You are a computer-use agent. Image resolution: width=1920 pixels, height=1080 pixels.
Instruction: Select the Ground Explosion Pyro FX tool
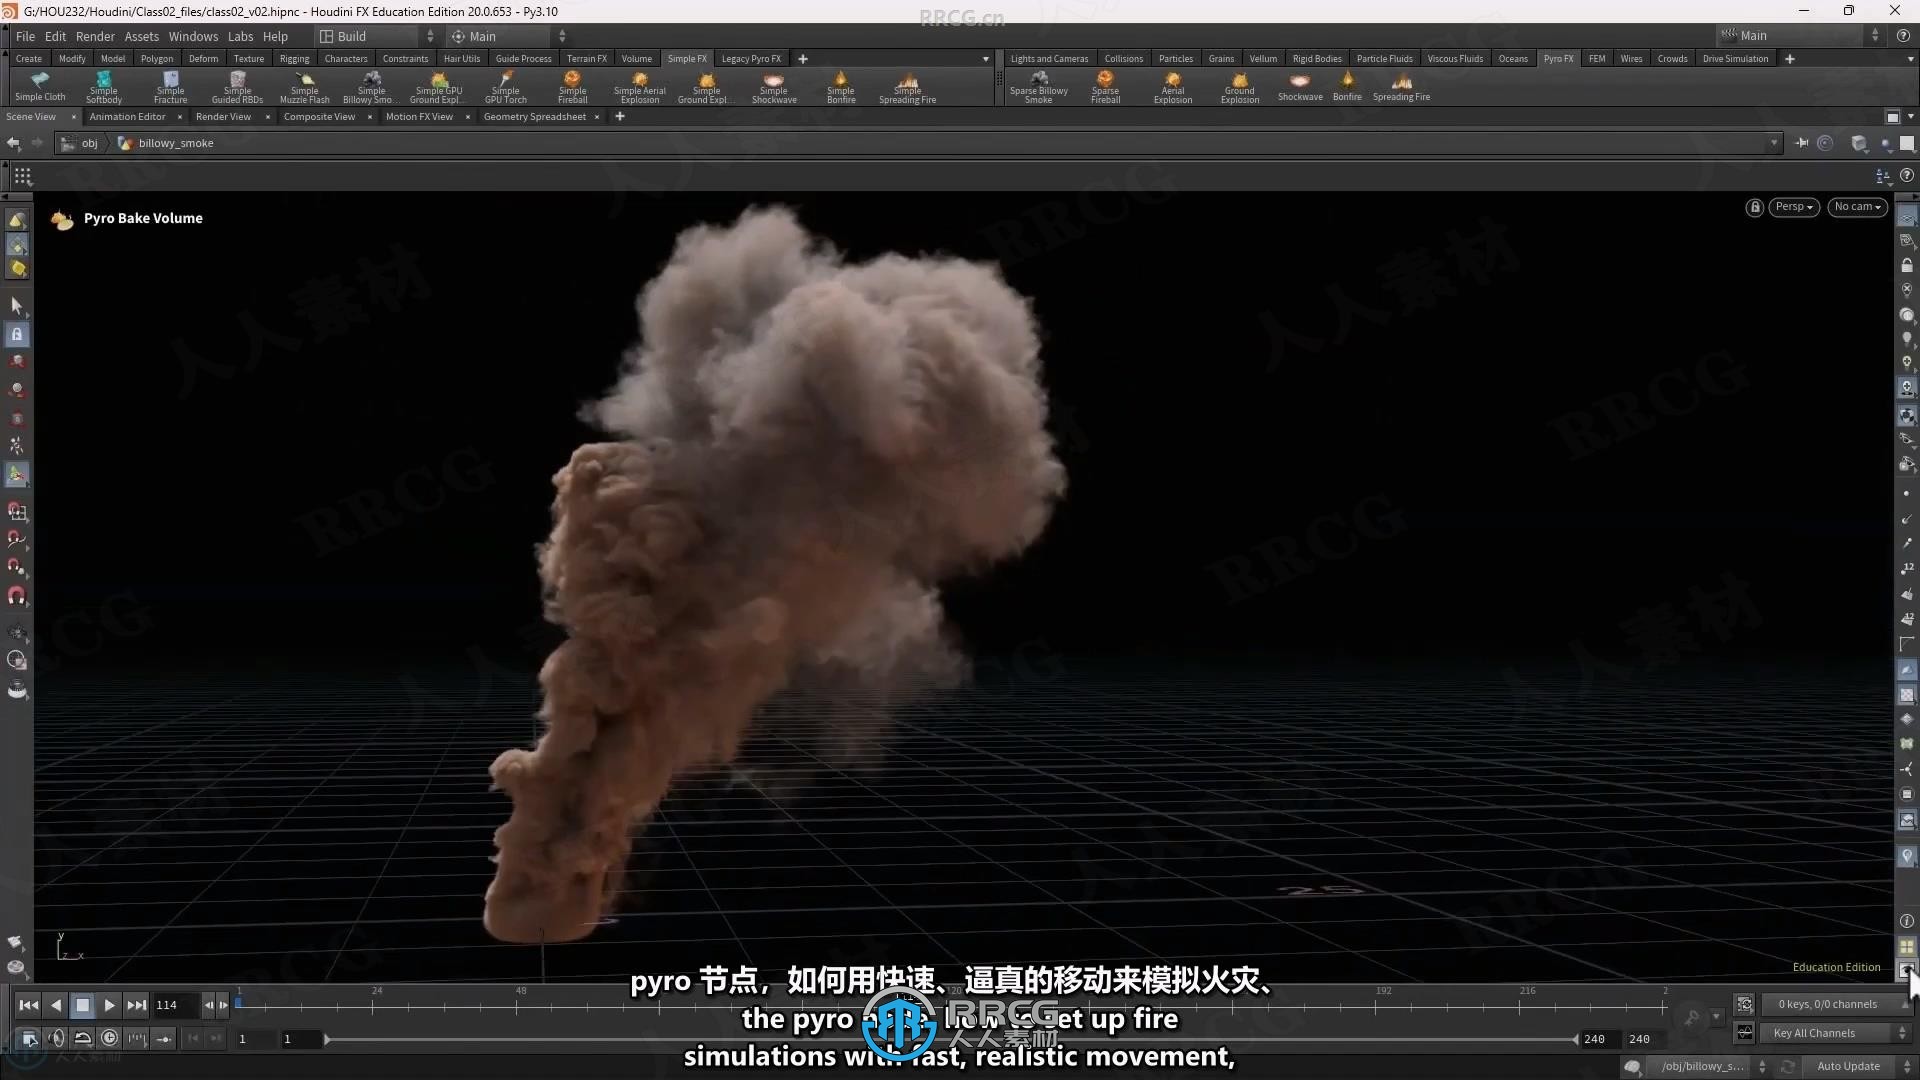click(1239, 87)
